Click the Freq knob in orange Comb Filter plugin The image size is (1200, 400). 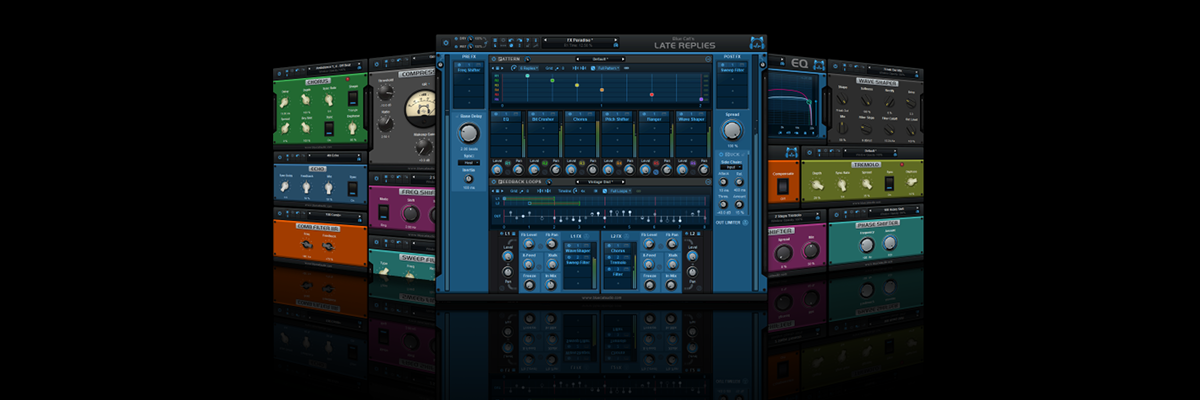coord(307,245)
